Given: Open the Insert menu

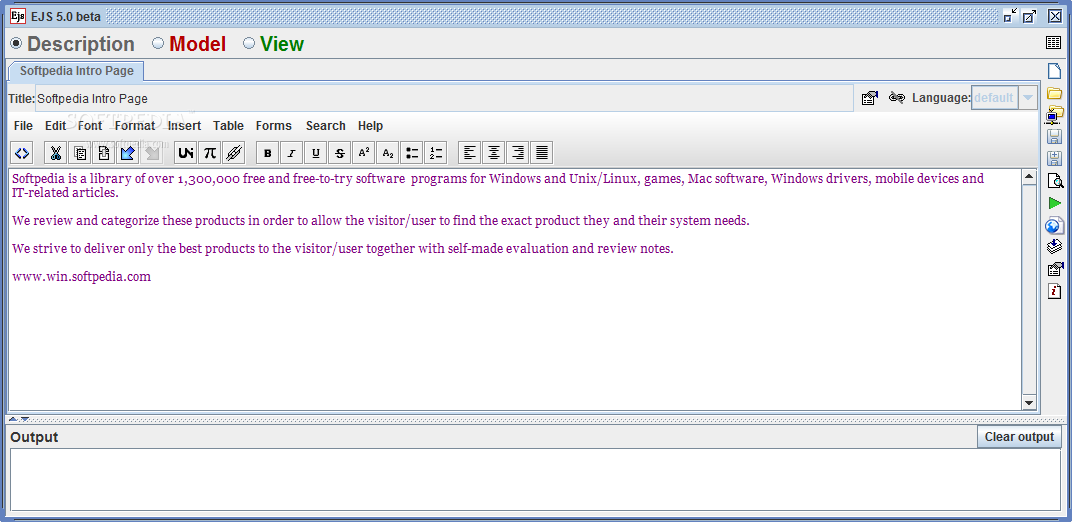Looking at the screenshot, I should 185,126.
